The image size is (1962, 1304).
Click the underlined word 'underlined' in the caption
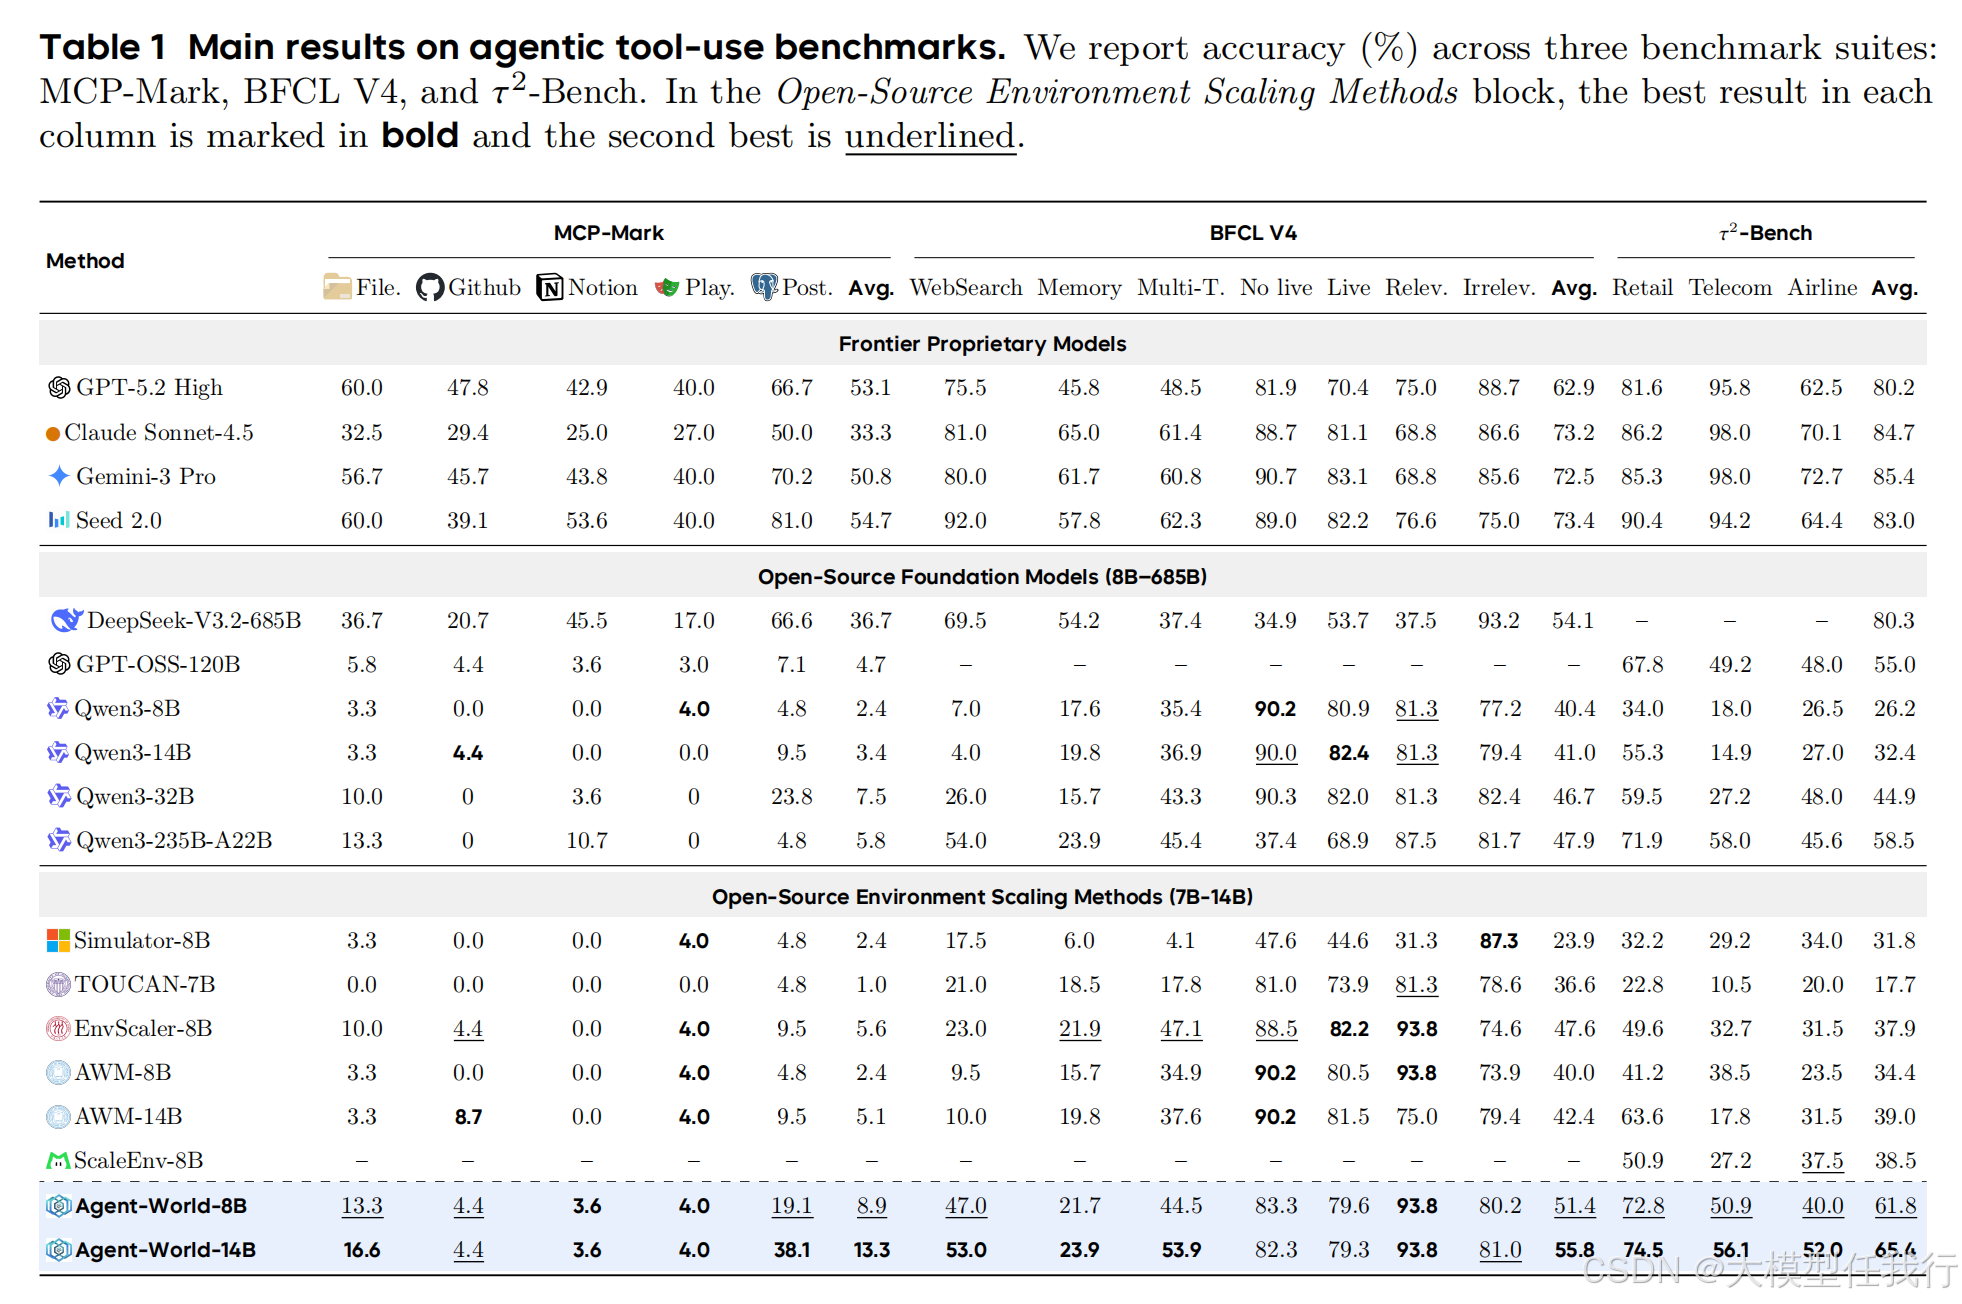930,136
